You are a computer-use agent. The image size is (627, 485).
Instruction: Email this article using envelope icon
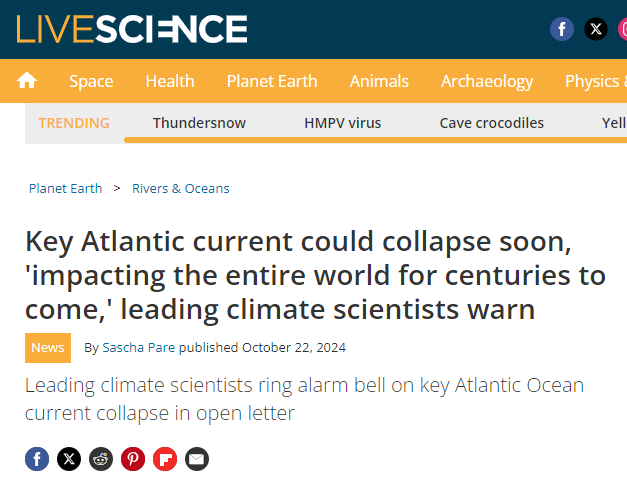pos(197,459)
